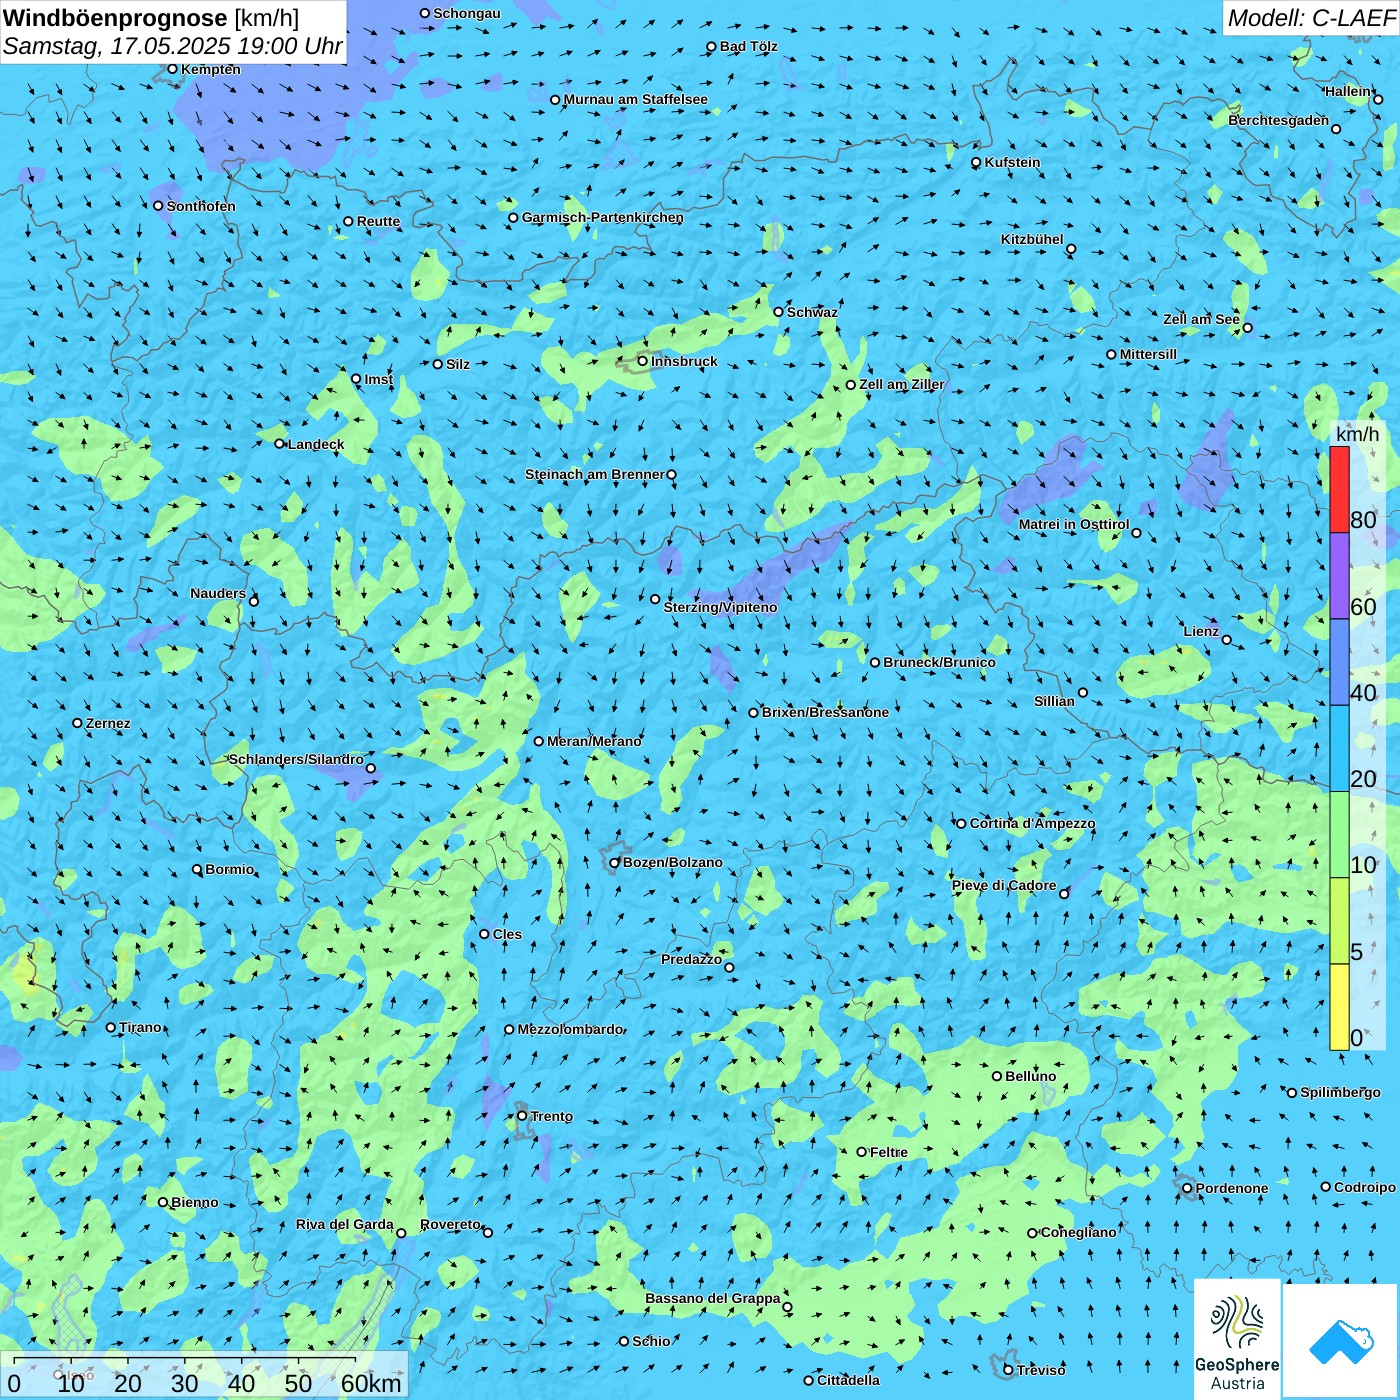1400x1400 pixels.
Task: Click the Predazzo label
Action: 692,959
